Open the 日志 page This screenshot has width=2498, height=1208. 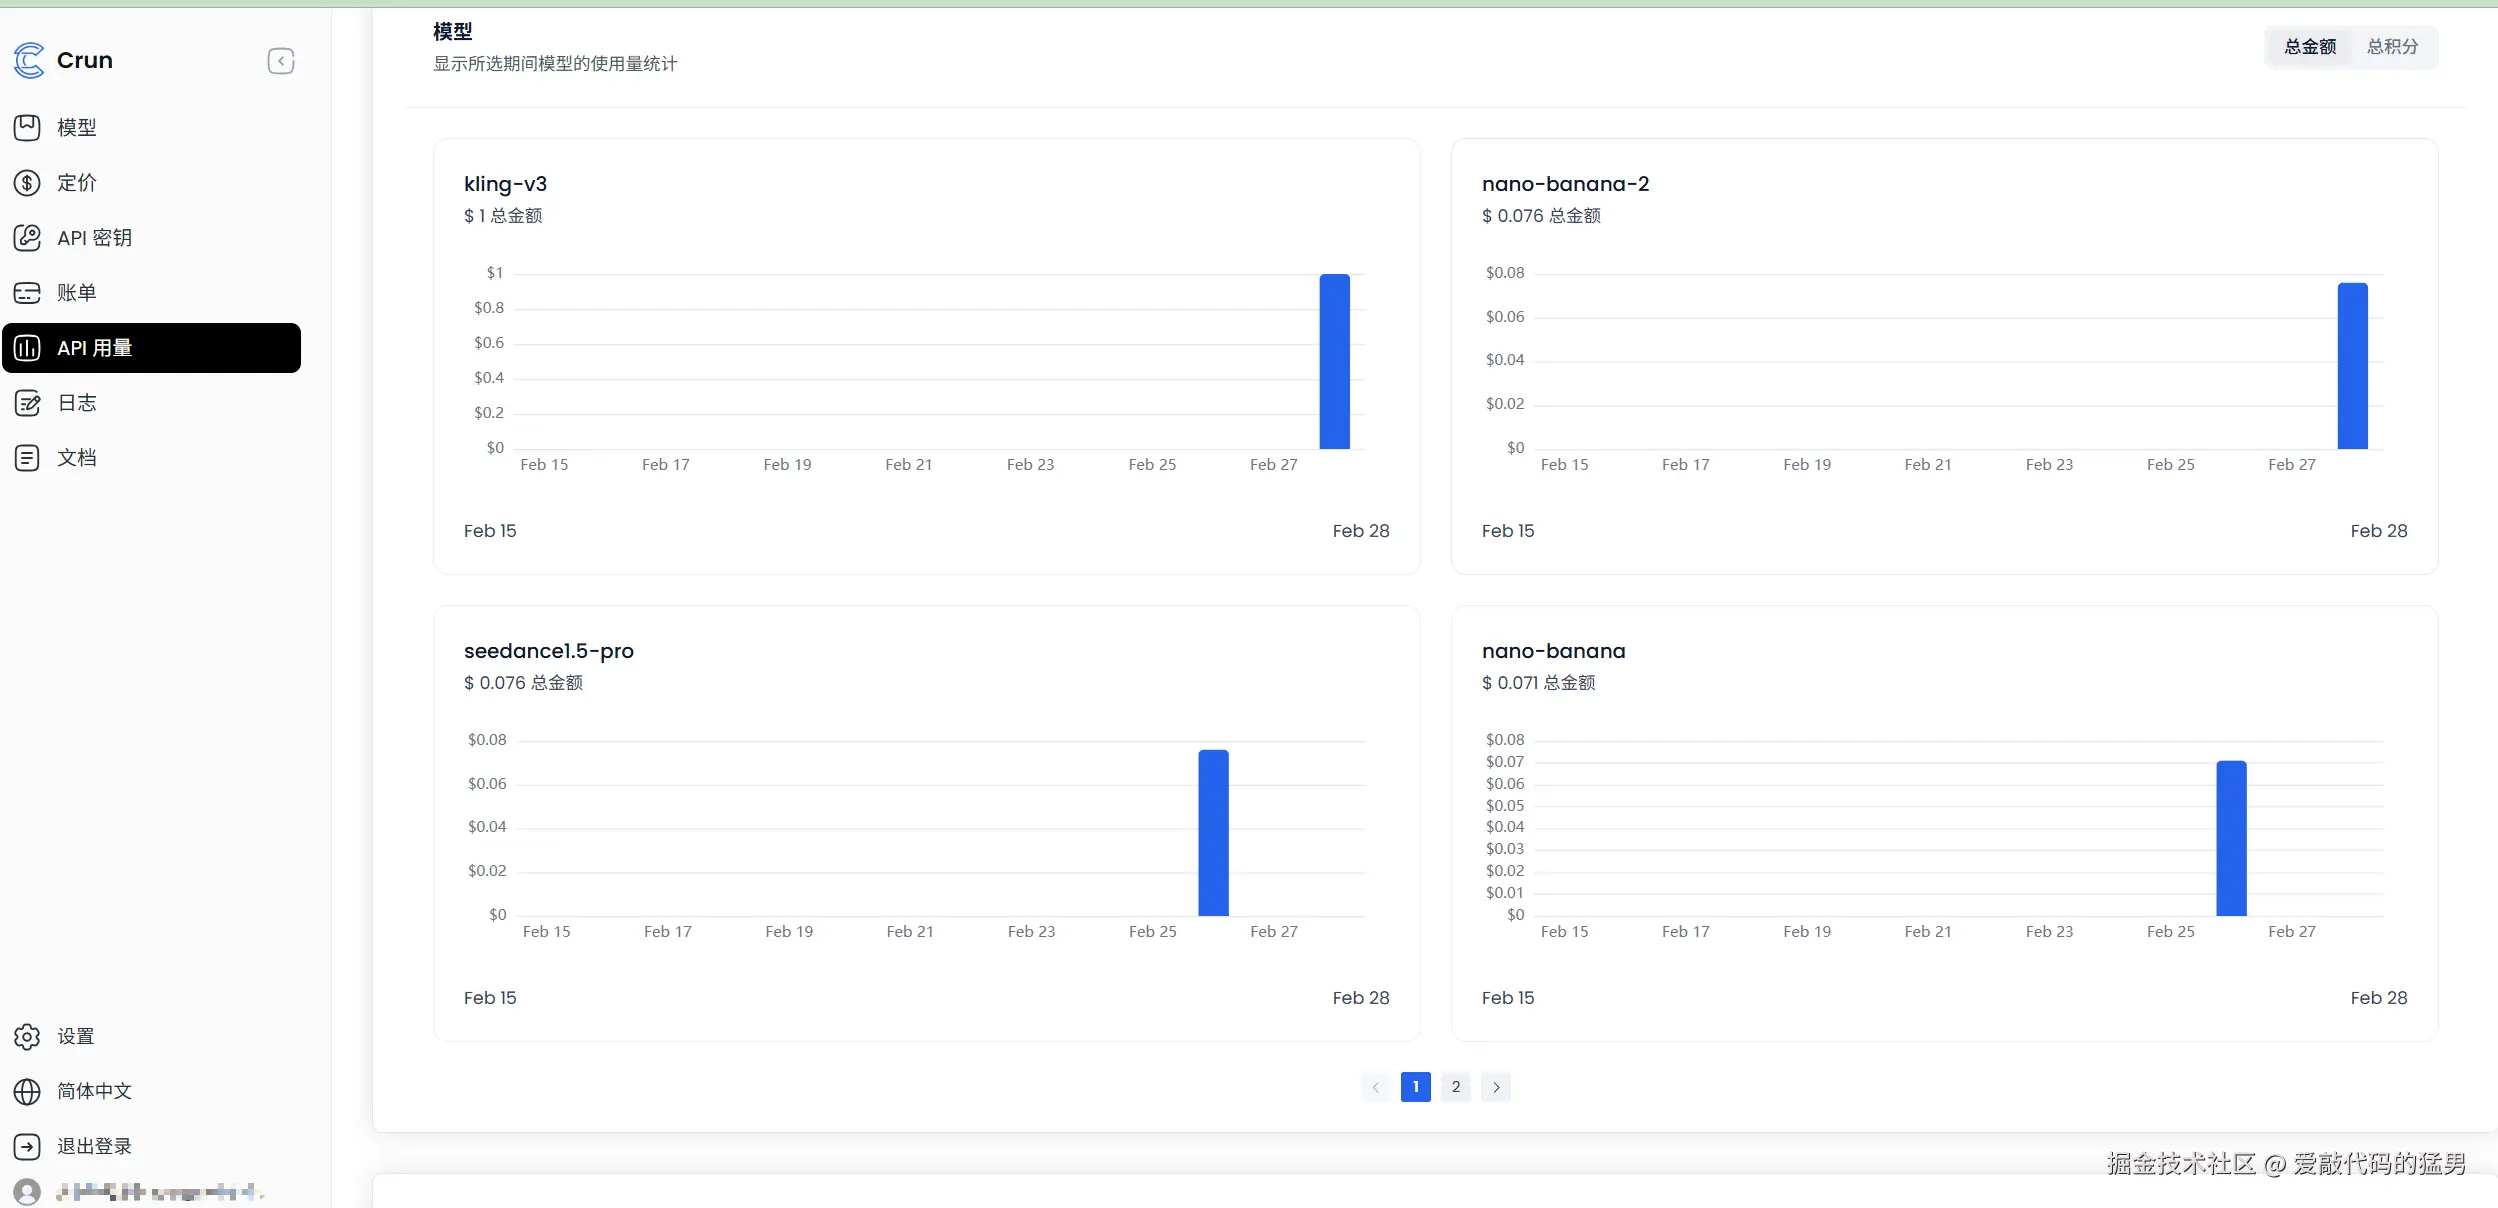tap(151, 403)
